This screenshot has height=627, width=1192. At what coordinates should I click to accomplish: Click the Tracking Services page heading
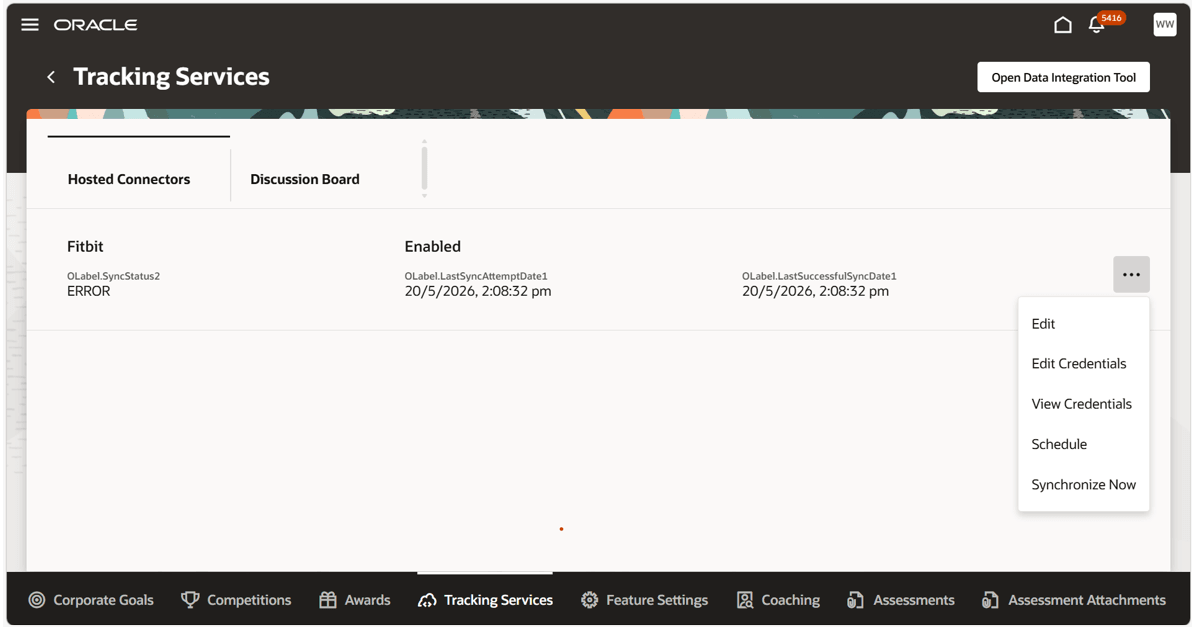coord(172,77)
